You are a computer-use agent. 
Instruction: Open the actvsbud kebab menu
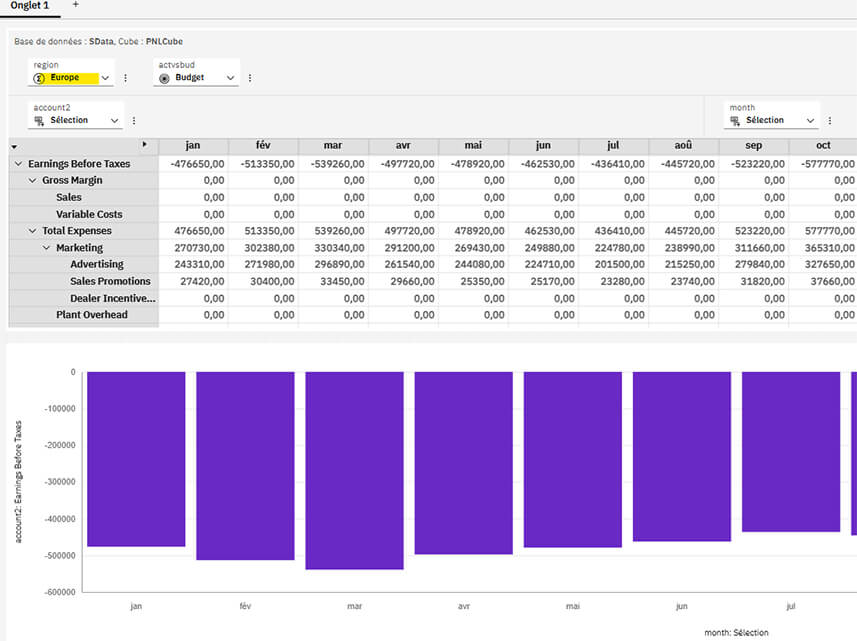click(249, 78)
